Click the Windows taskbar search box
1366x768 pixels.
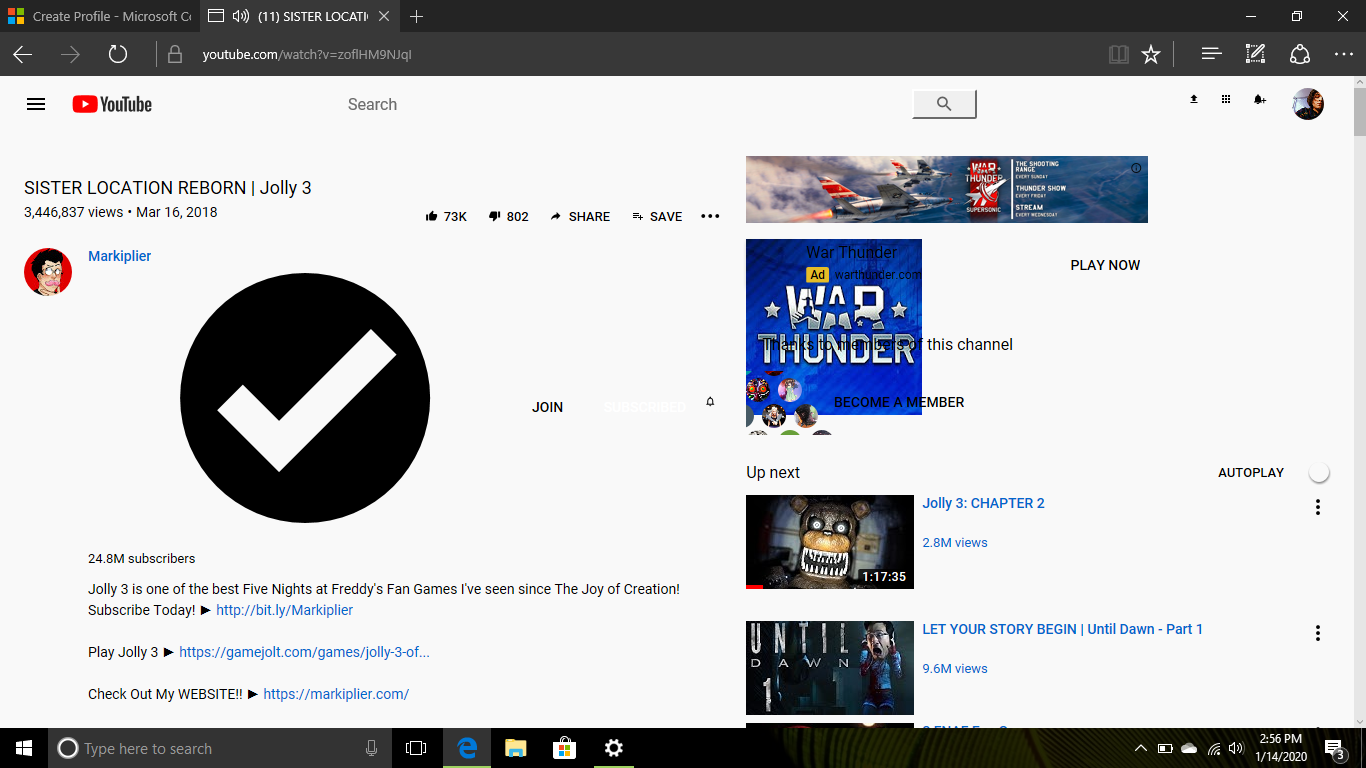219,748
